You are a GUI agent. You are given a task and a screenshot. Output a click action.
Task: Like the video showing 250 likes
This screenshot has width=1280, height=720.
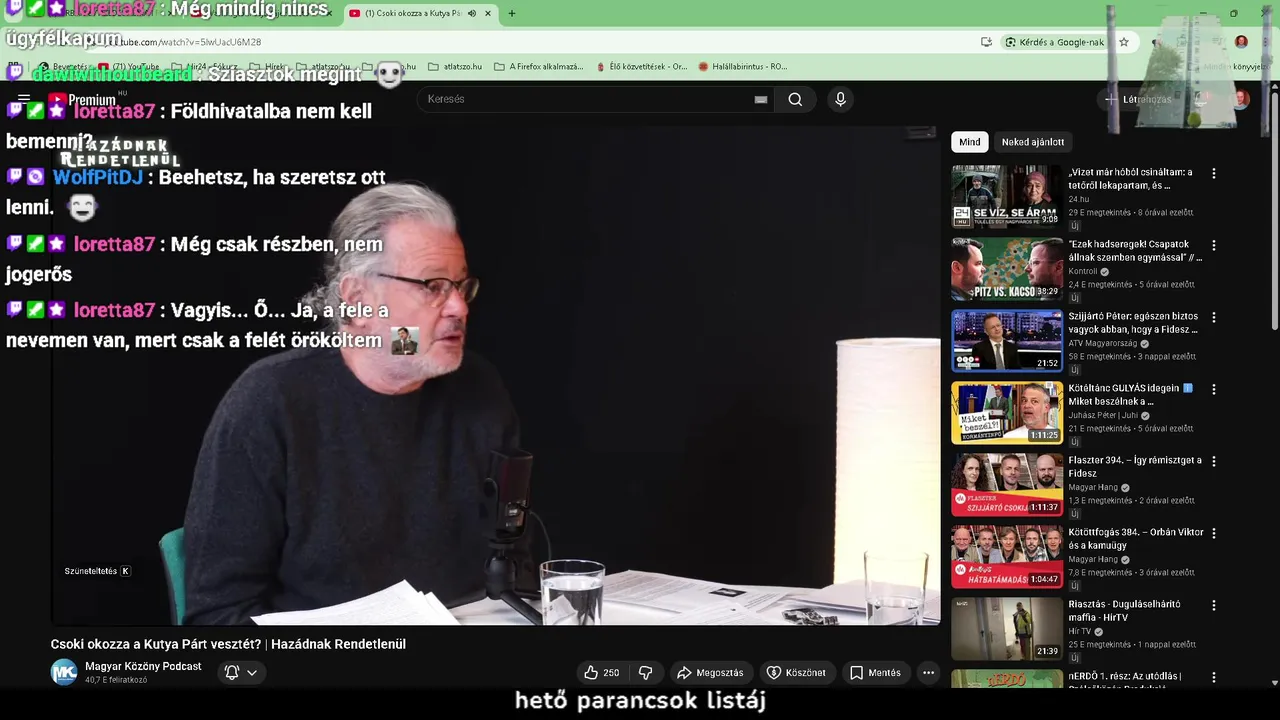pyautogui.click(x=602, y=673)
